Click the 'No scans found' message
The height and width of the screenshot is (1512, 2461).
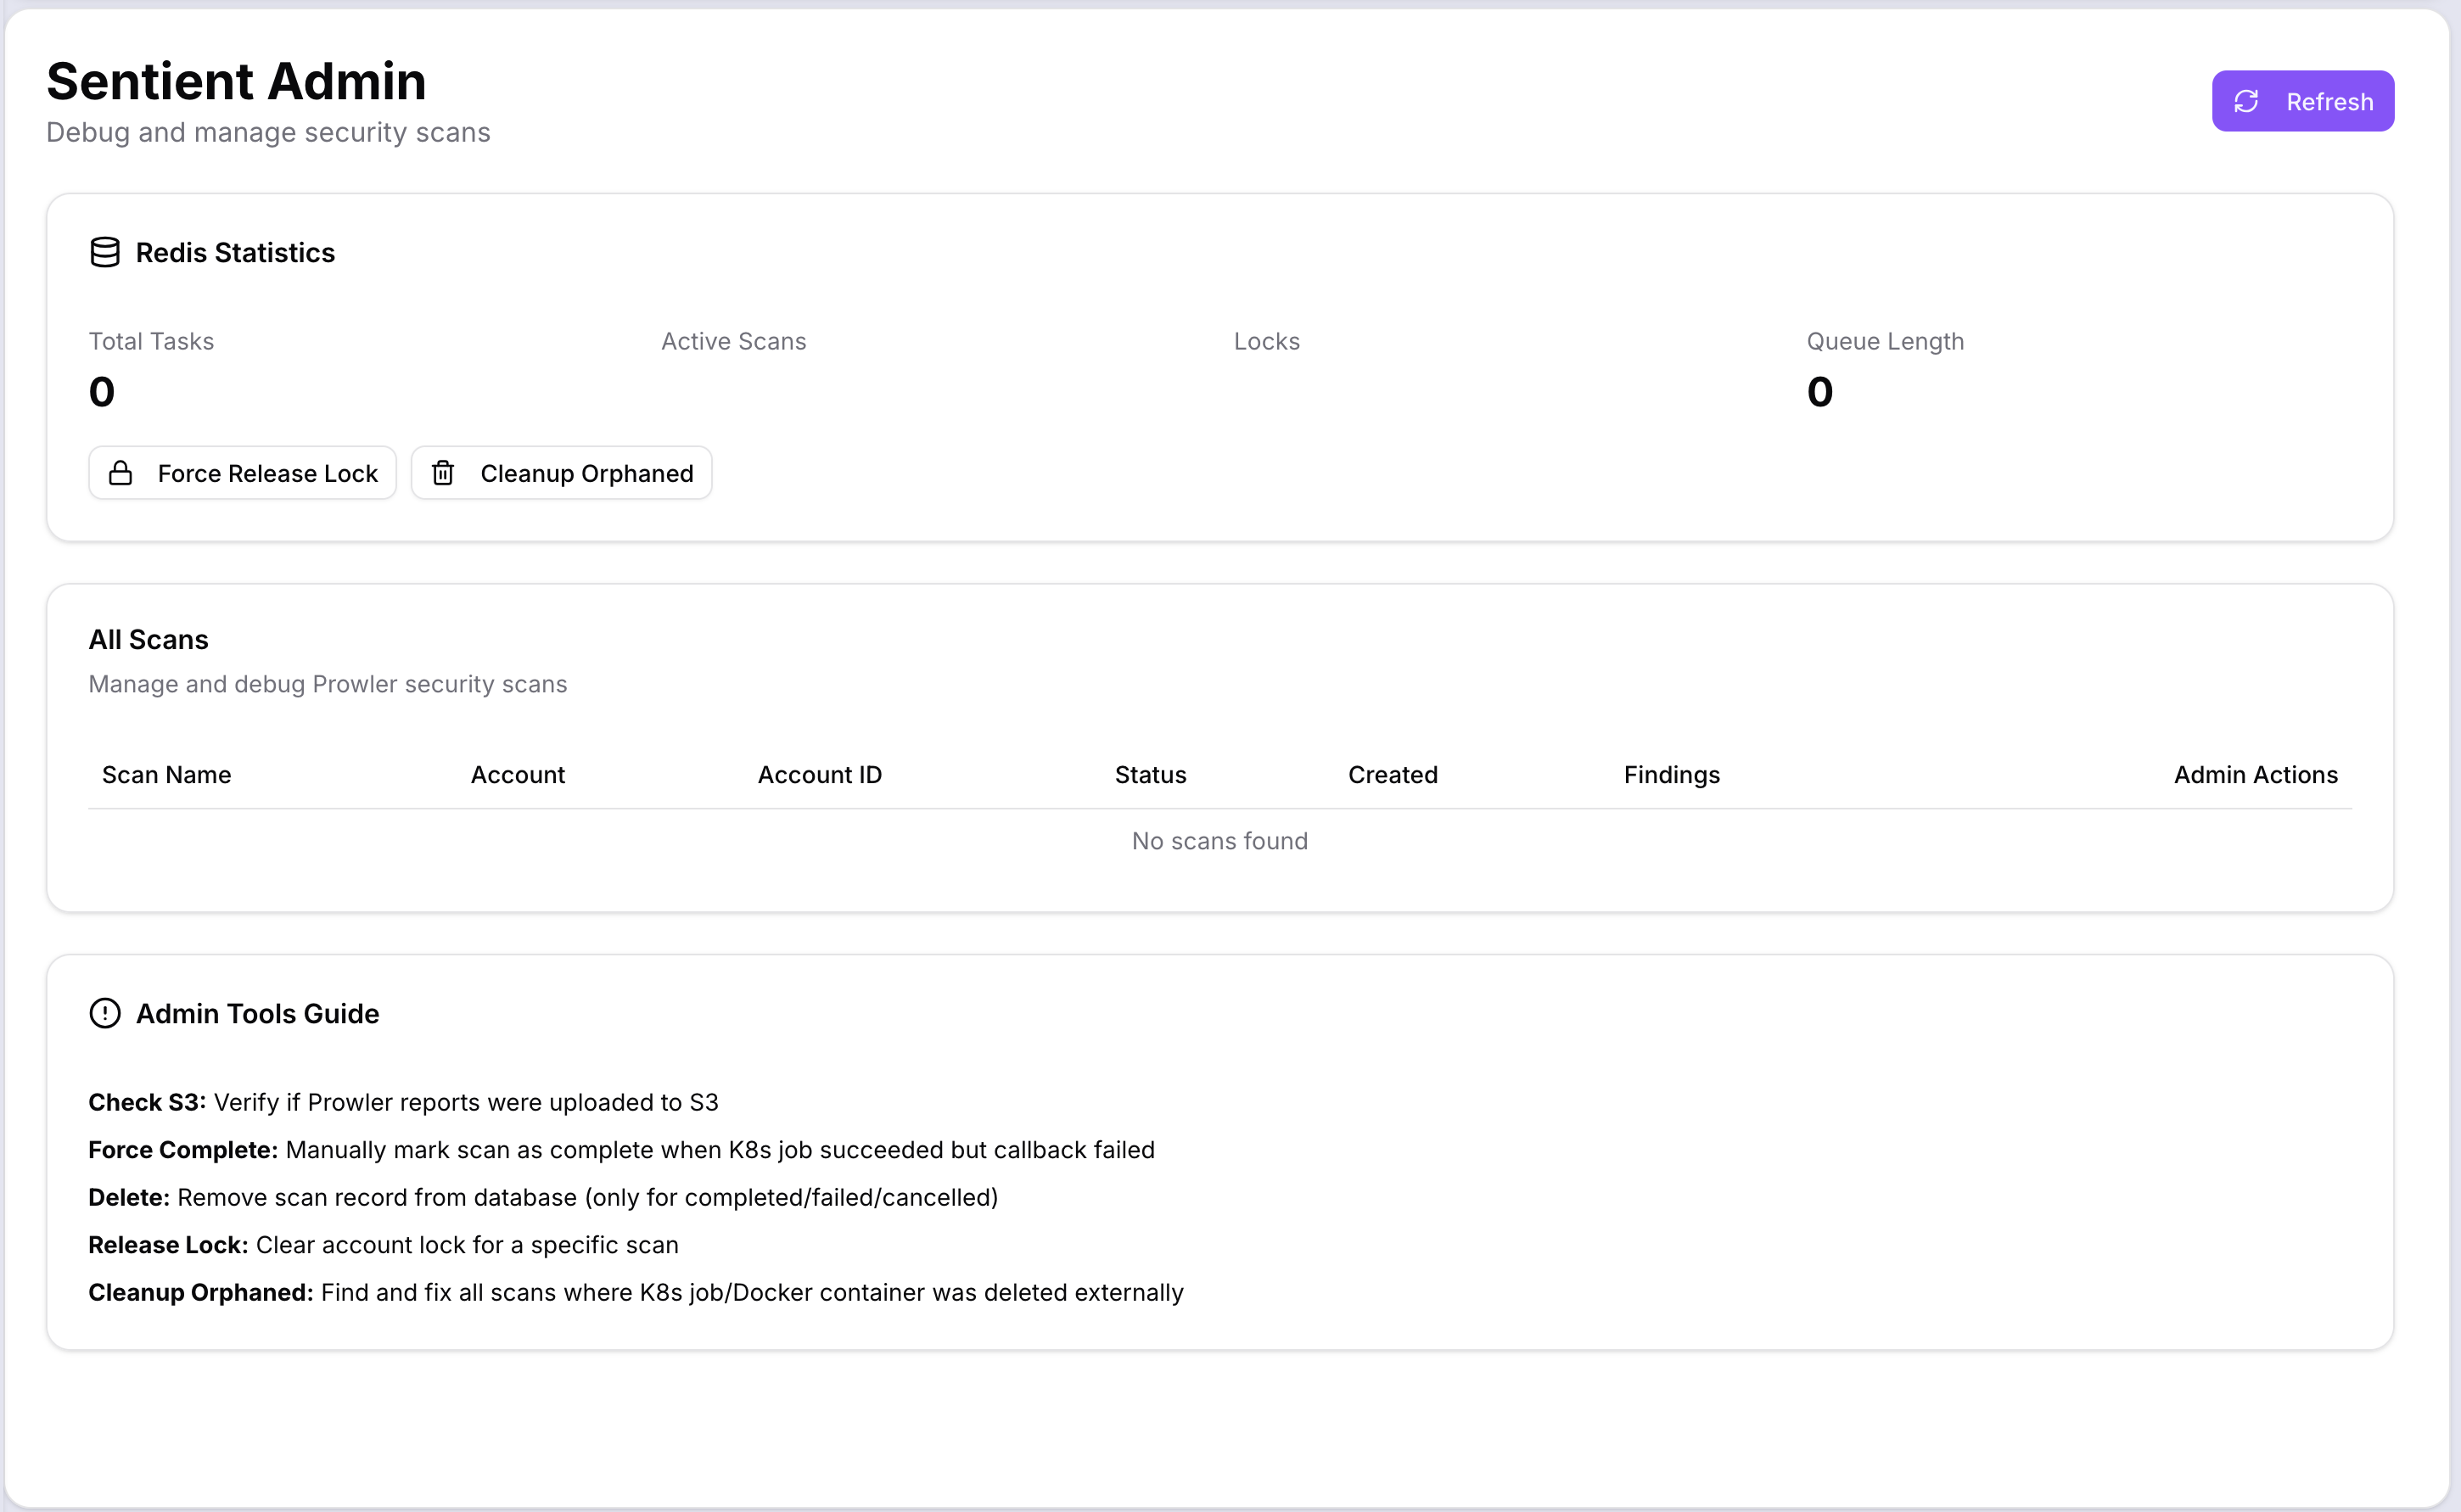coord(1220,841)
